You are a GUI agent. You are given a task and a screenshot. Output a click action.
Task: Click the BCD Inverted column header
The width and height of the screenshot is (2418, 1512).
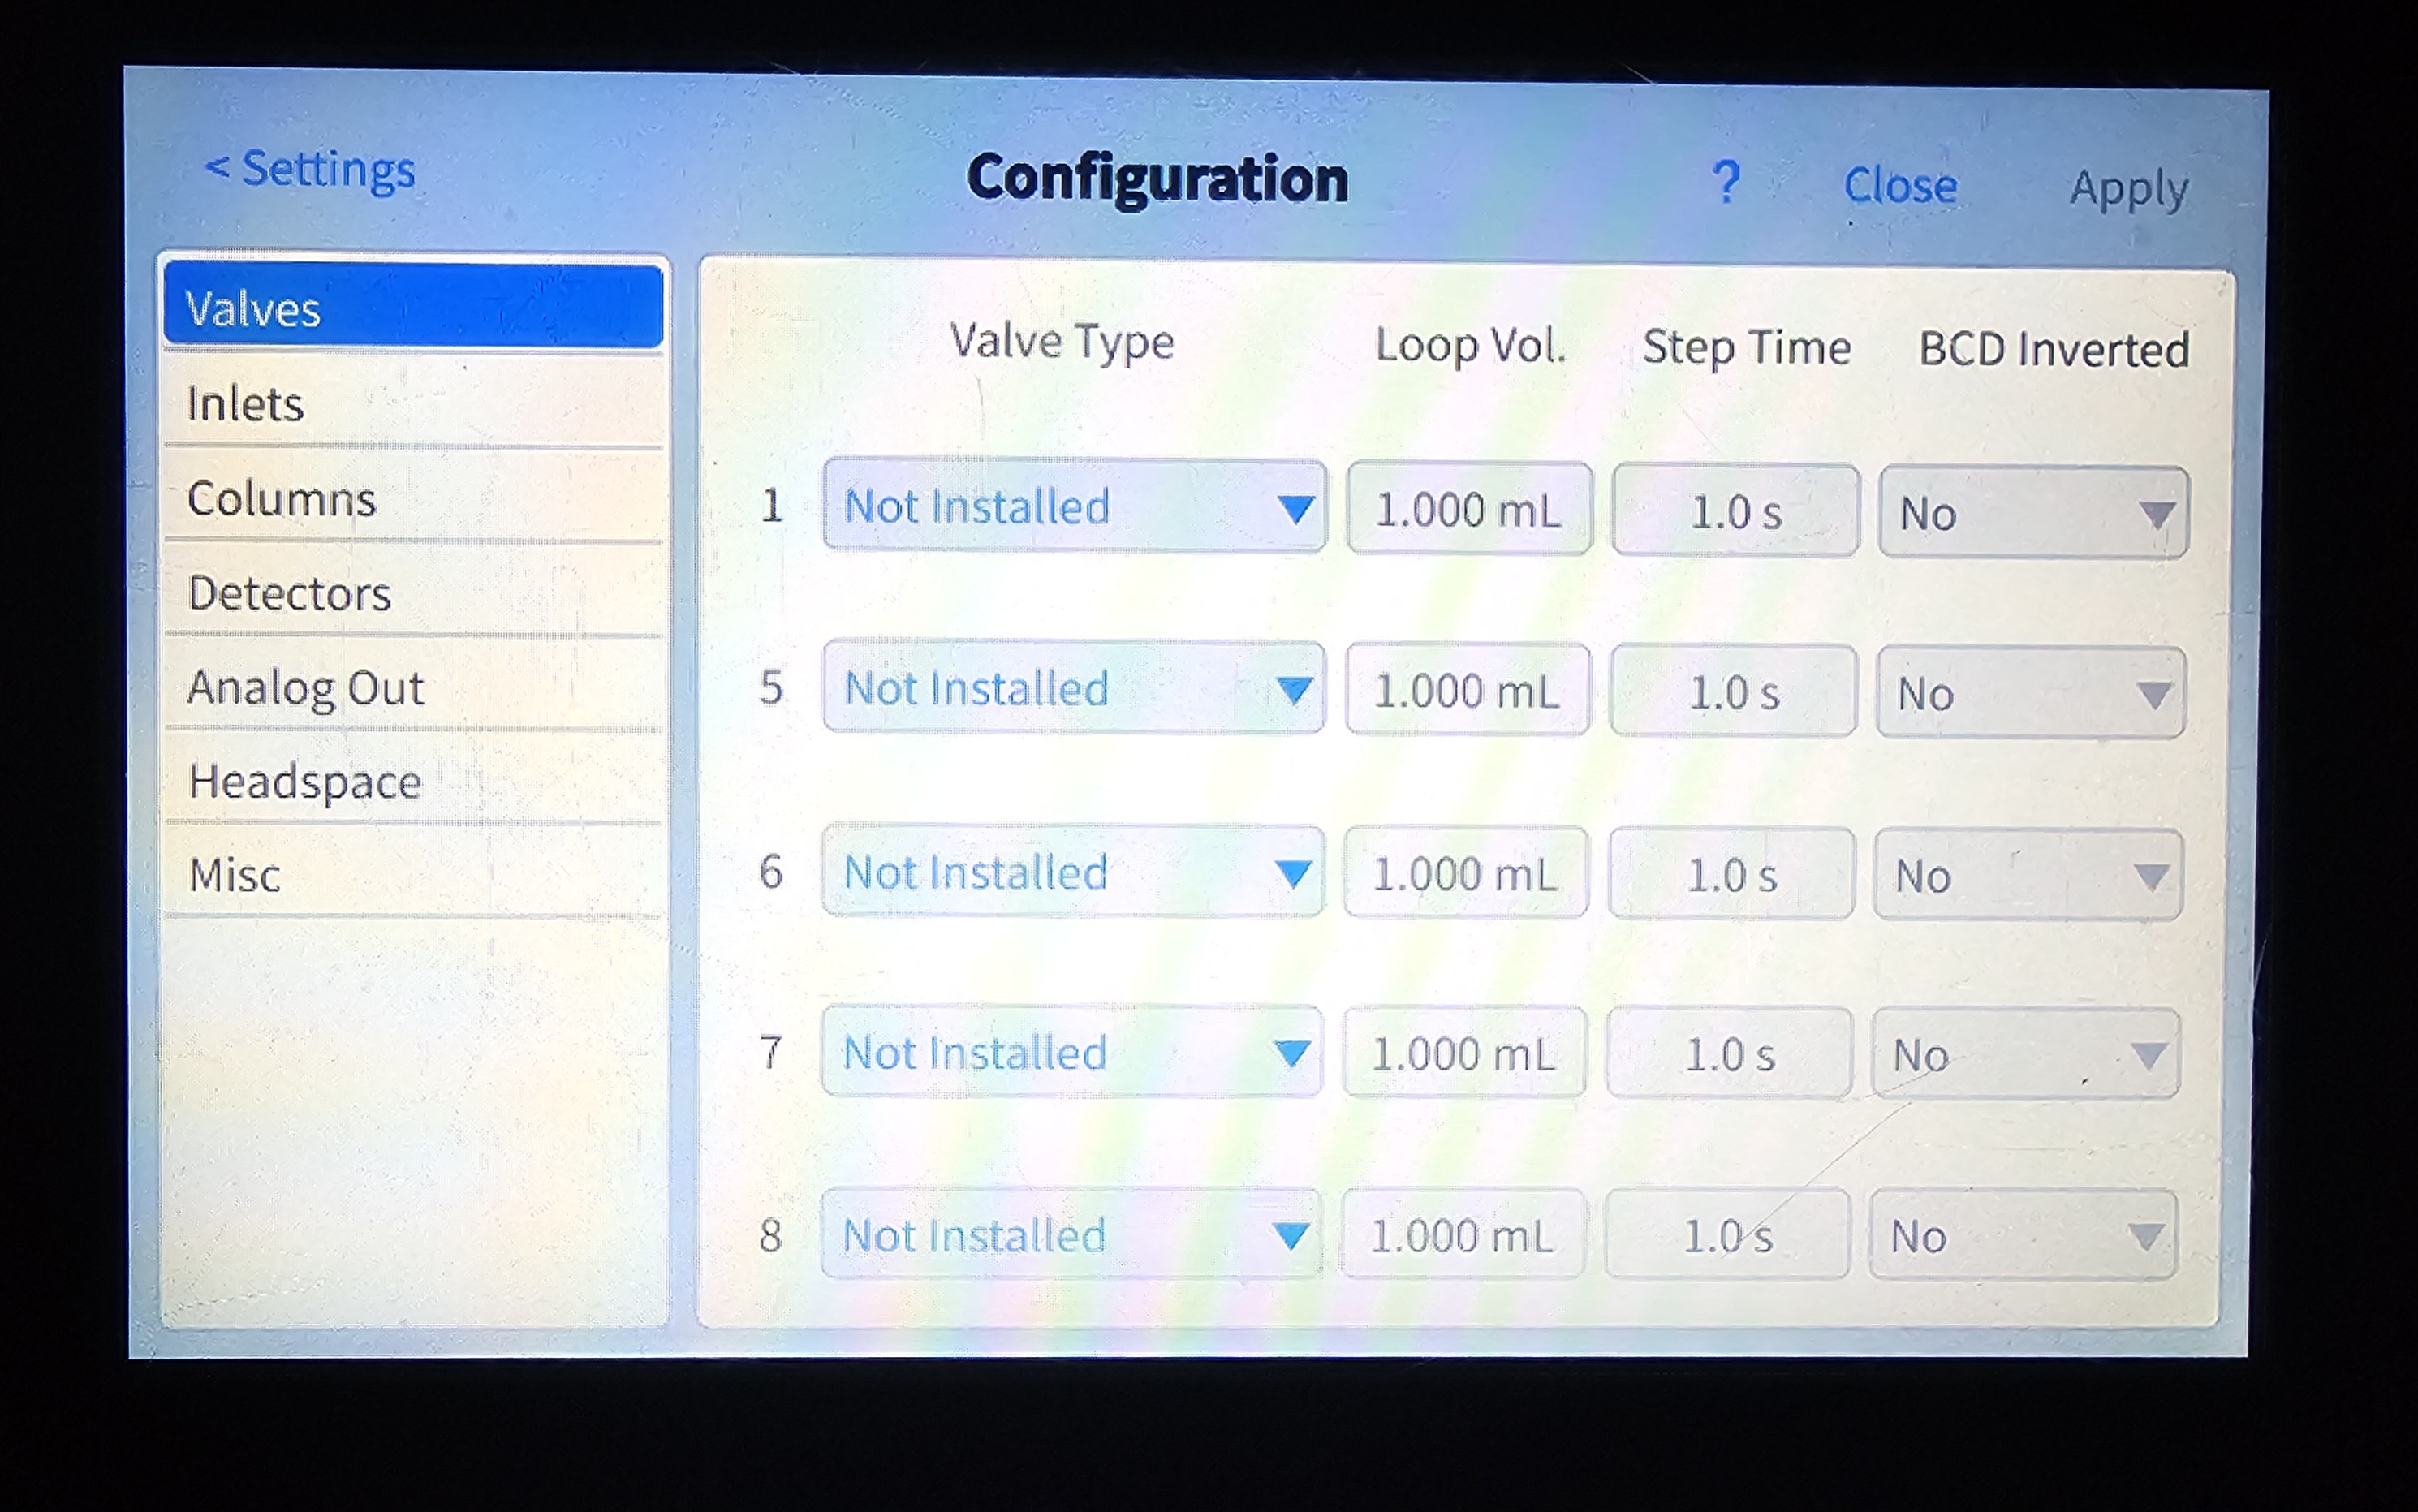[x=2054, y=349]
